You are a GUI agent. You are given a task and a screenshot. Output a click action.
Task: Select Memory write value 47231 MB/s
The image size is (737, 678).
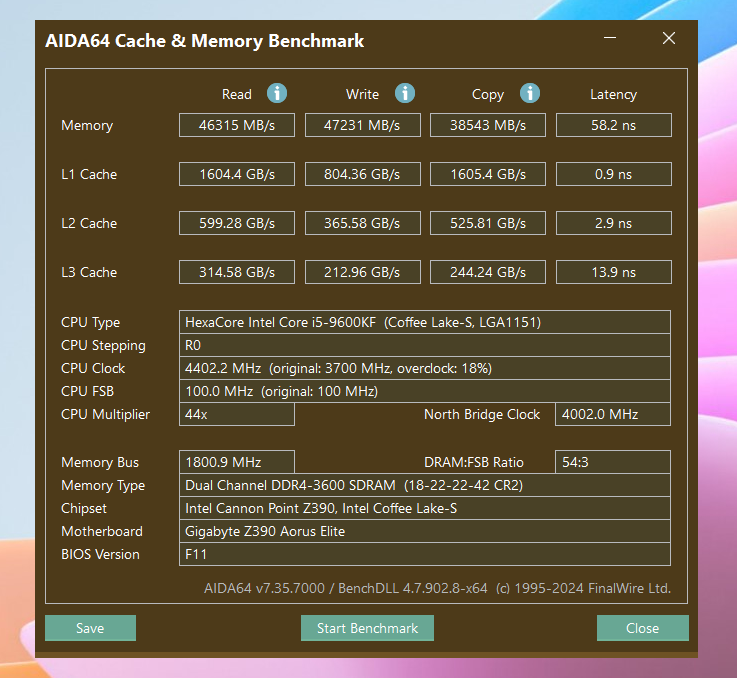click(362, 125)
